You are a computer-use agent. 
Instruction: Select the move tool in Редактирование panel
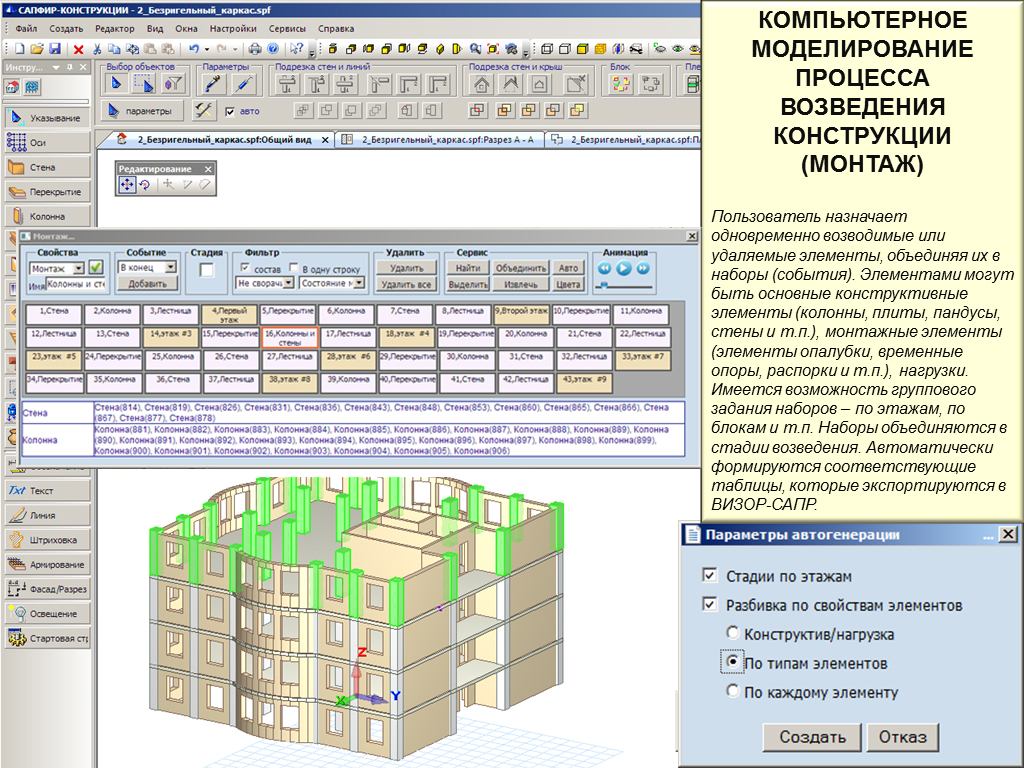click(x=127, y=185)
